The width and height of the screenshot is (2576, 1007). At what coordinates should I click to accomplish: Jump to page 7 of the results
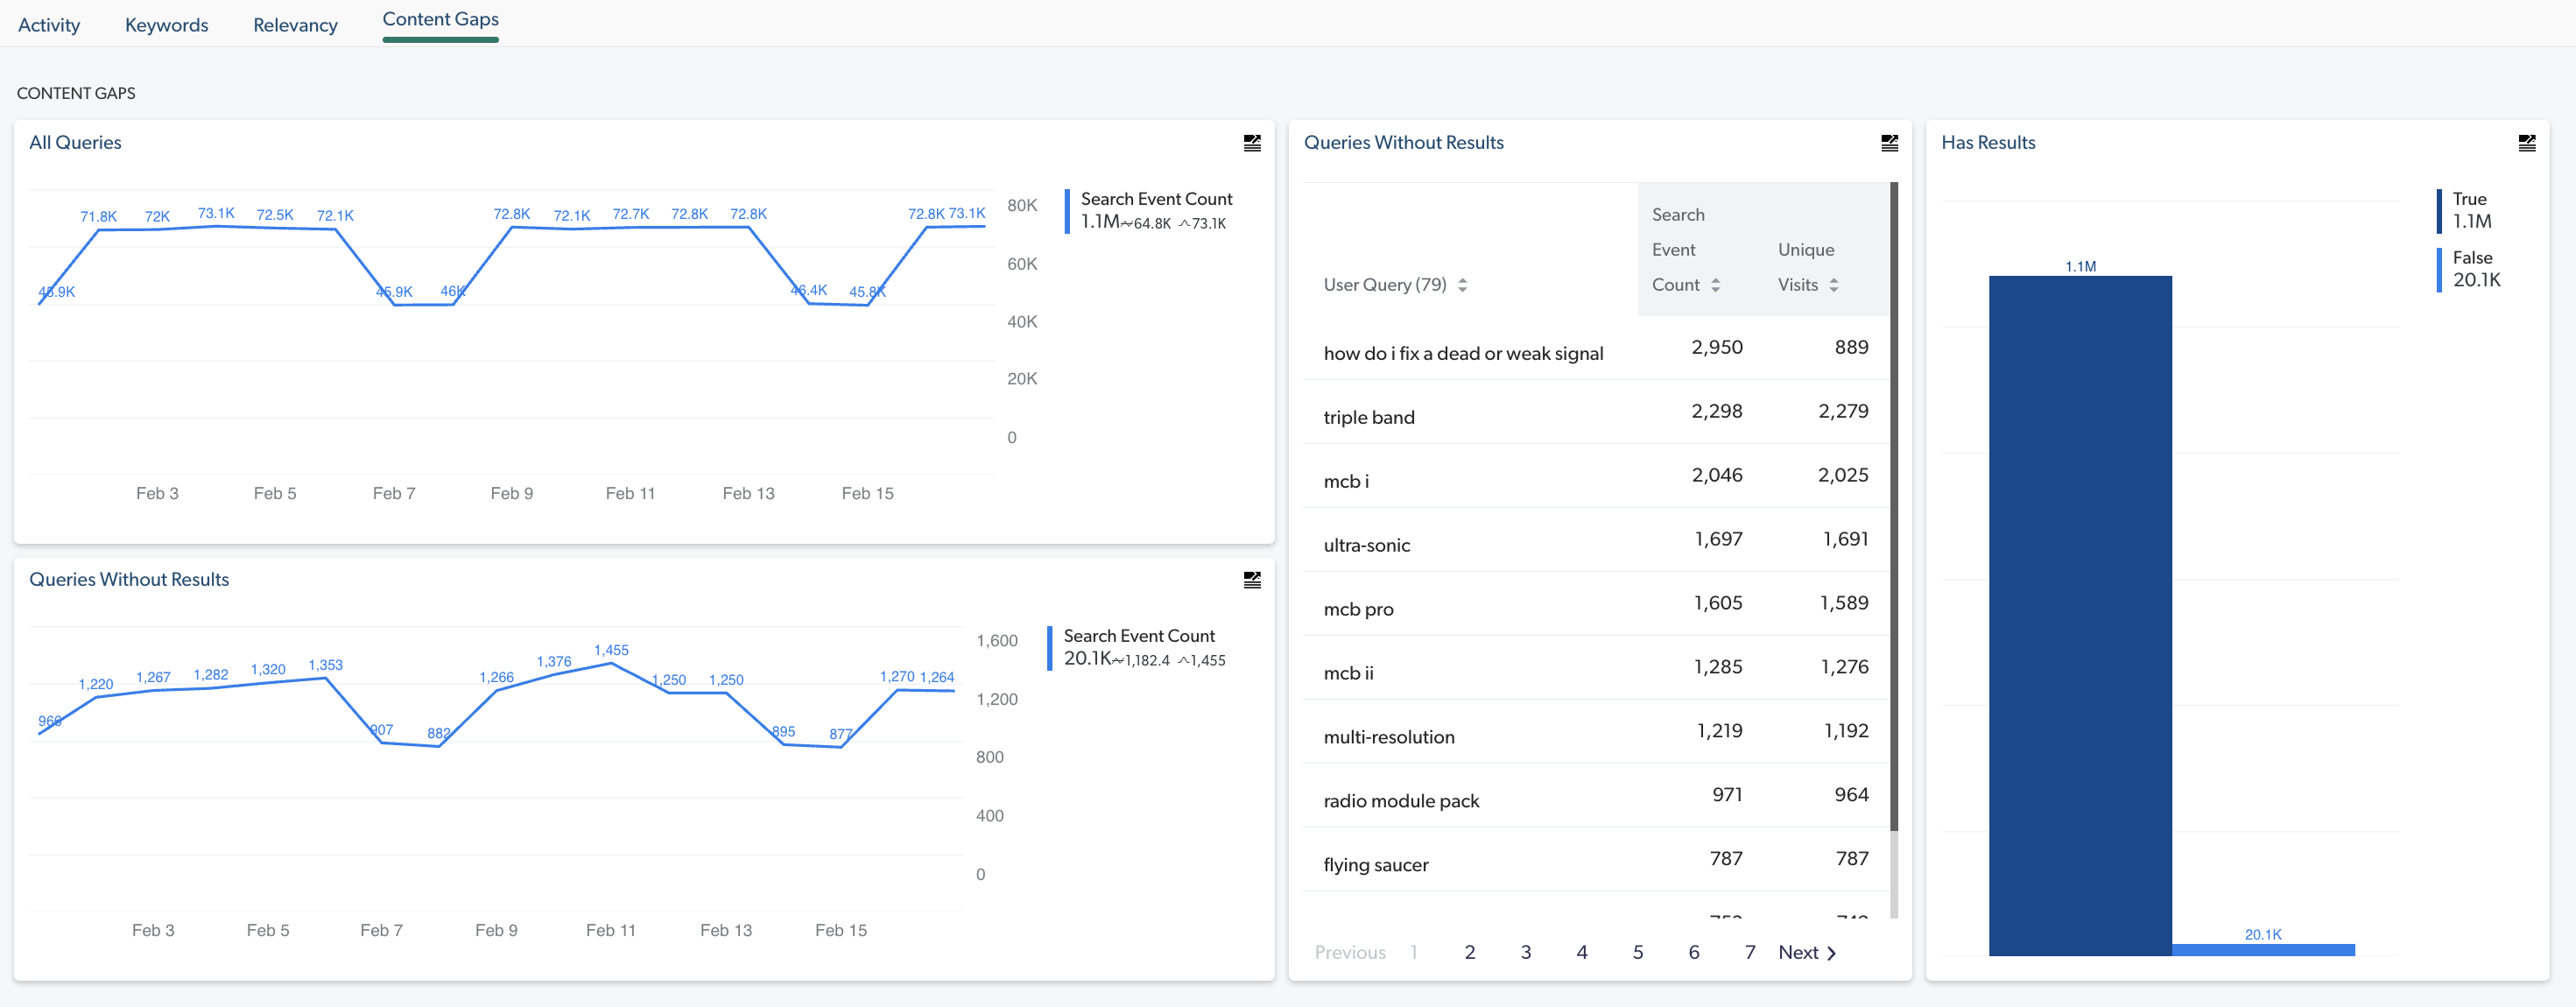pyautogui.click(x=1750, y=952)
